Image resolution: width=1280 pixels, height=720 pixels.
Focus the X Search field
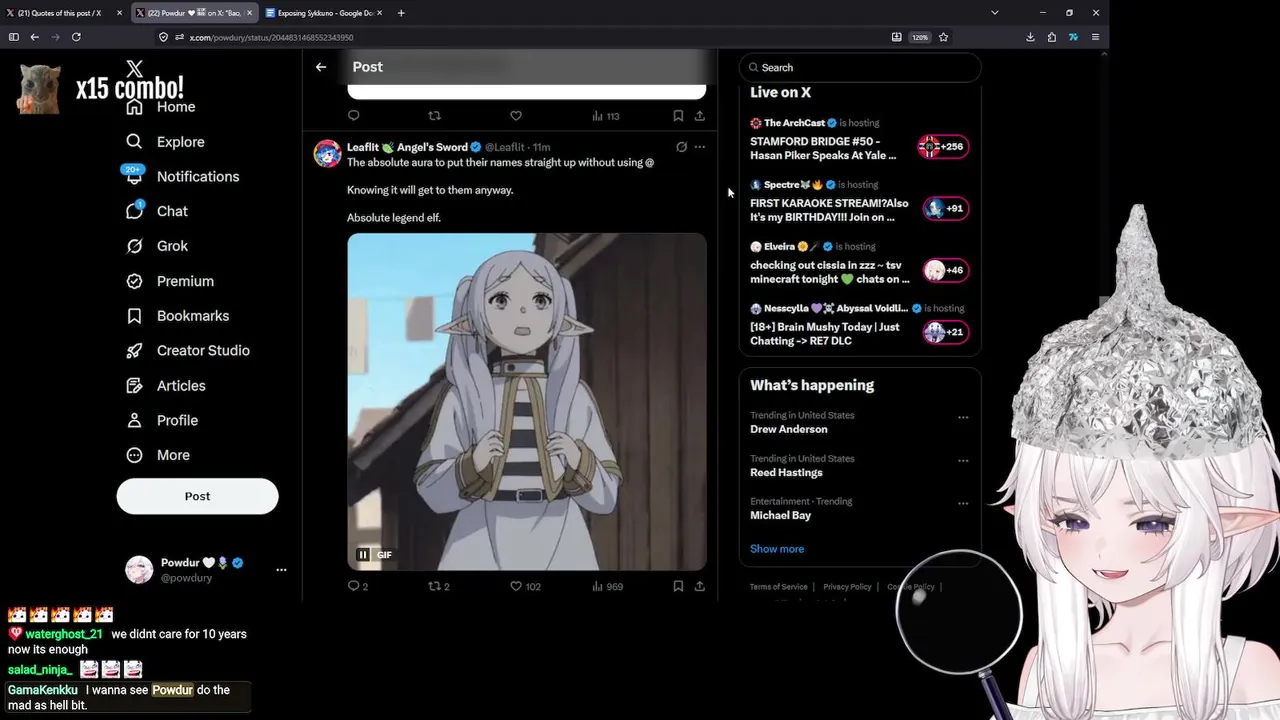pyautogui.click(x=860, y=67)
